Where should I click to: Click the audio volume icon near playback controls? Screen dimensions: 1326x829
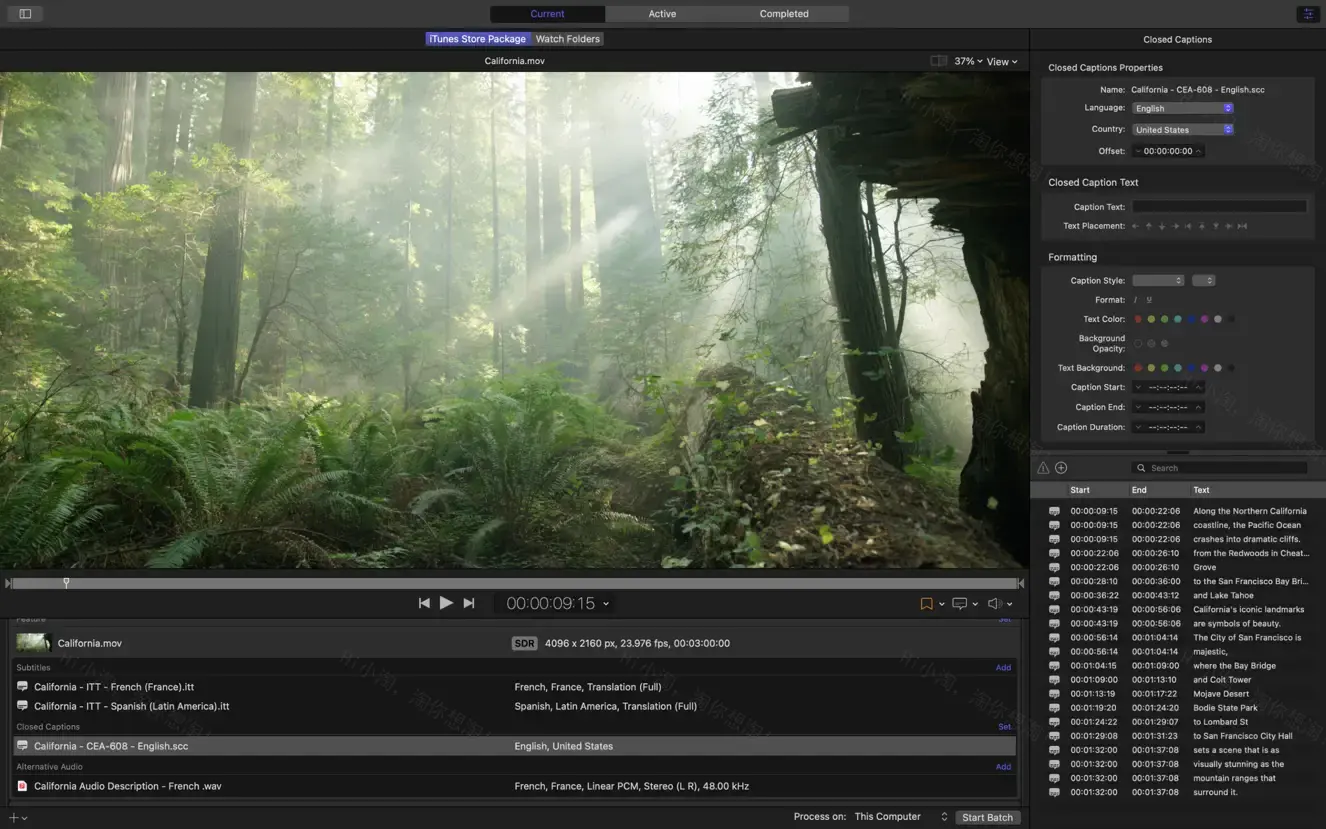(x=993, y=603)
